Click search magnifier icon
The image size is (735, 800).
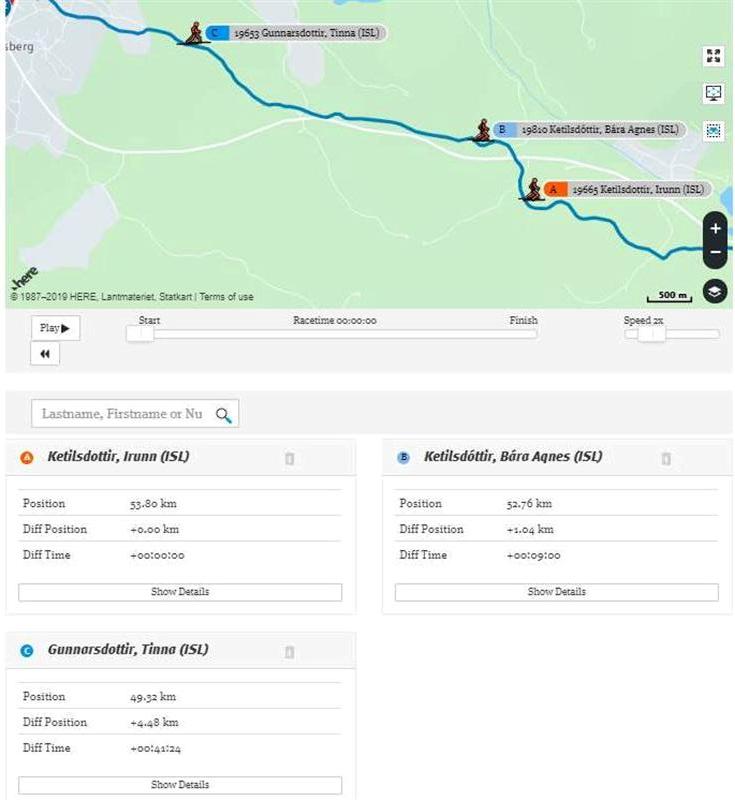(223, 414)
